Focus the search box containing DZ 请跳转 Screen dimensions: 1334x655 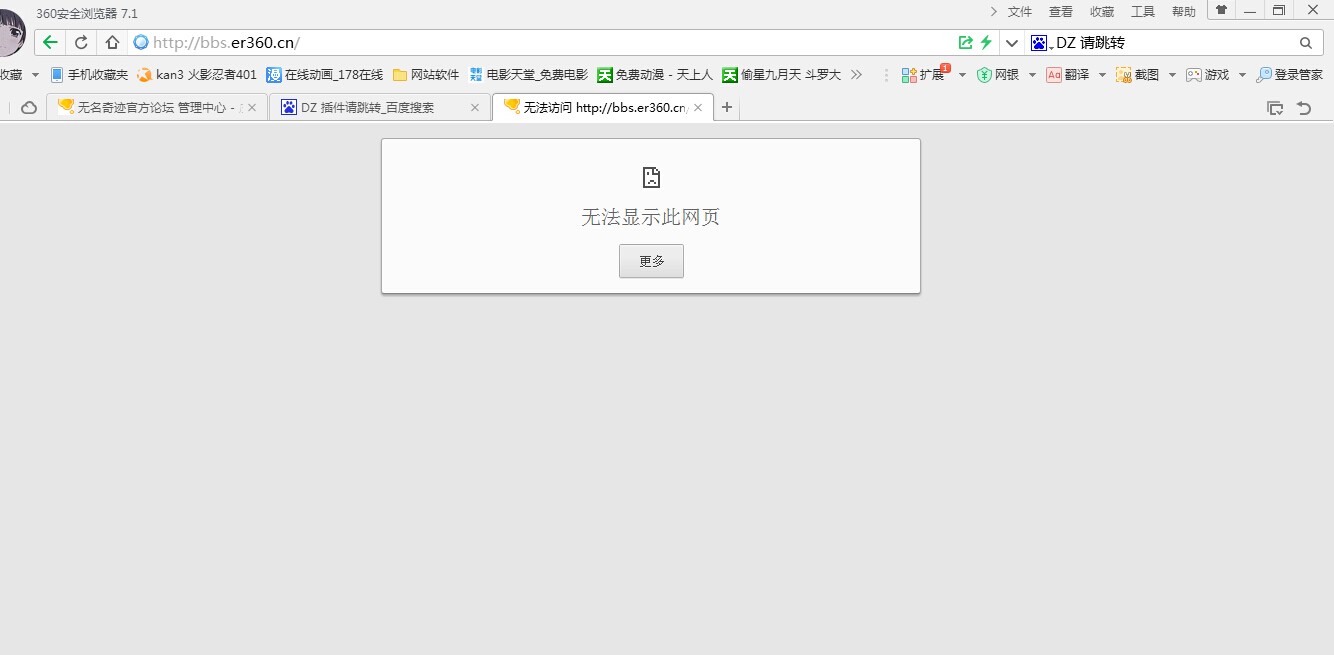coord(1175,43)
